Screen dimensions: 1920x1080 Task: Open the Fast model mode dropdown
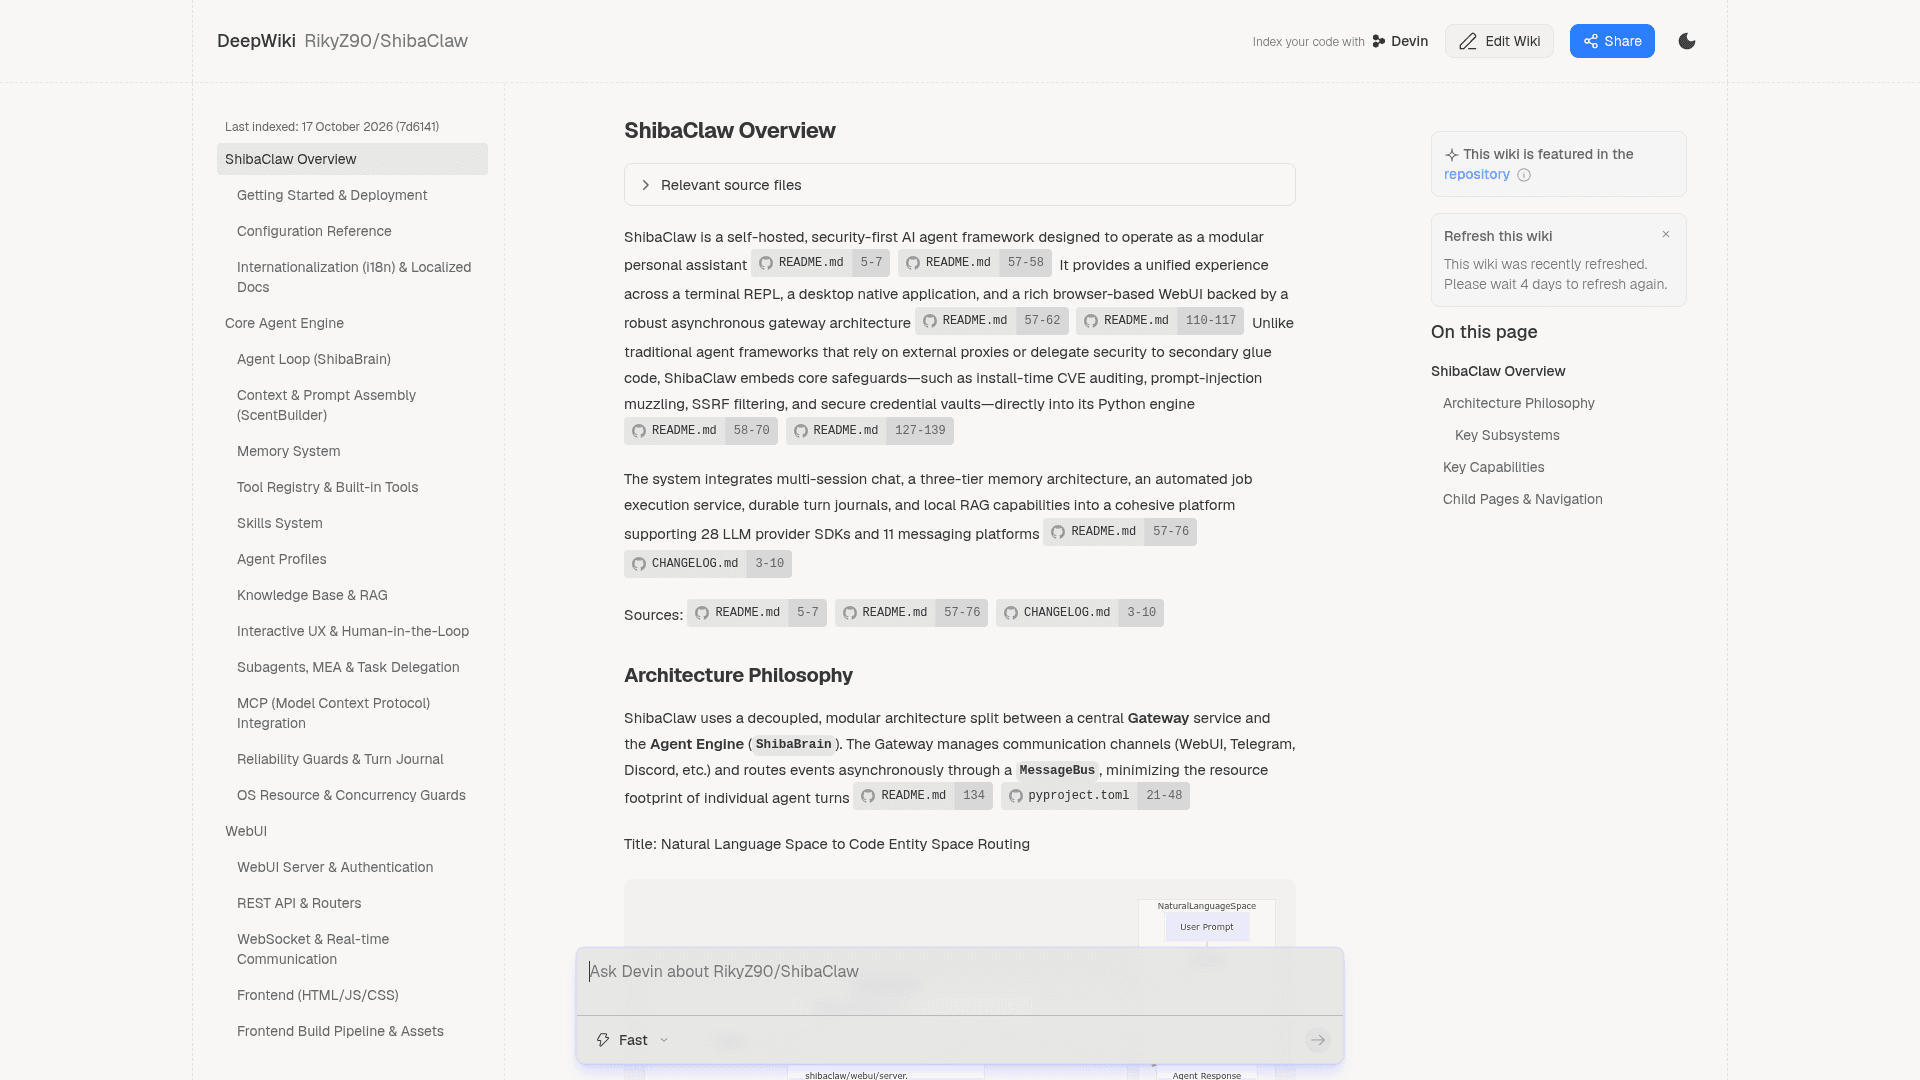632,1040
